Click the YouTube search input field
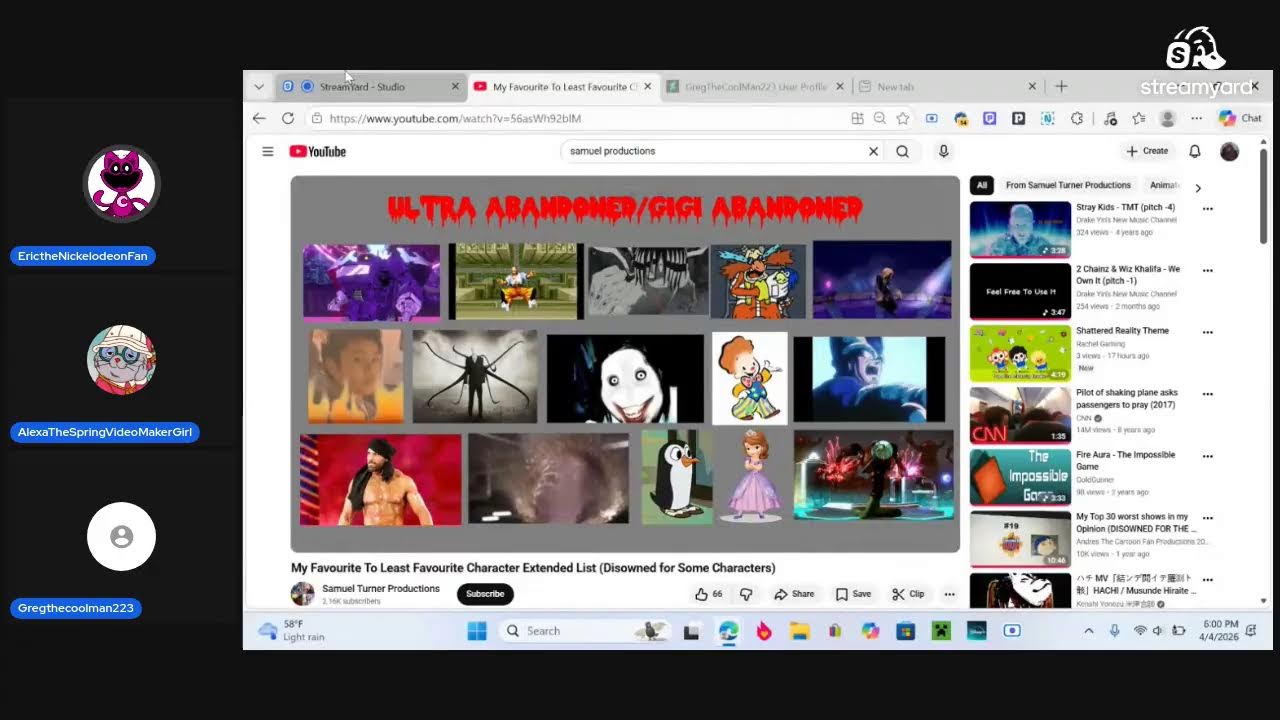1280x720 pixels. (714, 151)
